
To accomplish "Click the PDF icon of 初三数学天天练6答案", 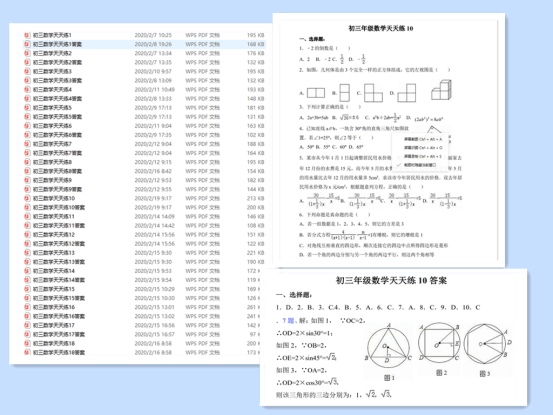I will click(x=27, y=135).
